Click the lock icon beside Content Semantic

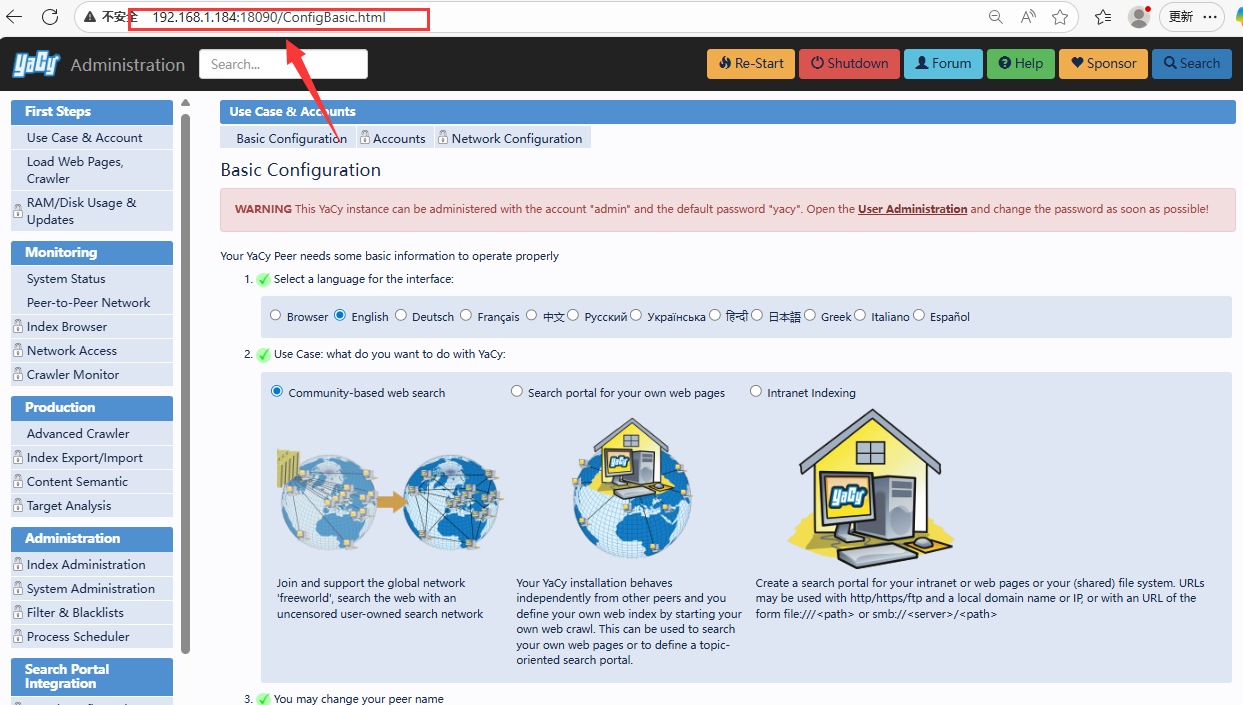[18, 482]
